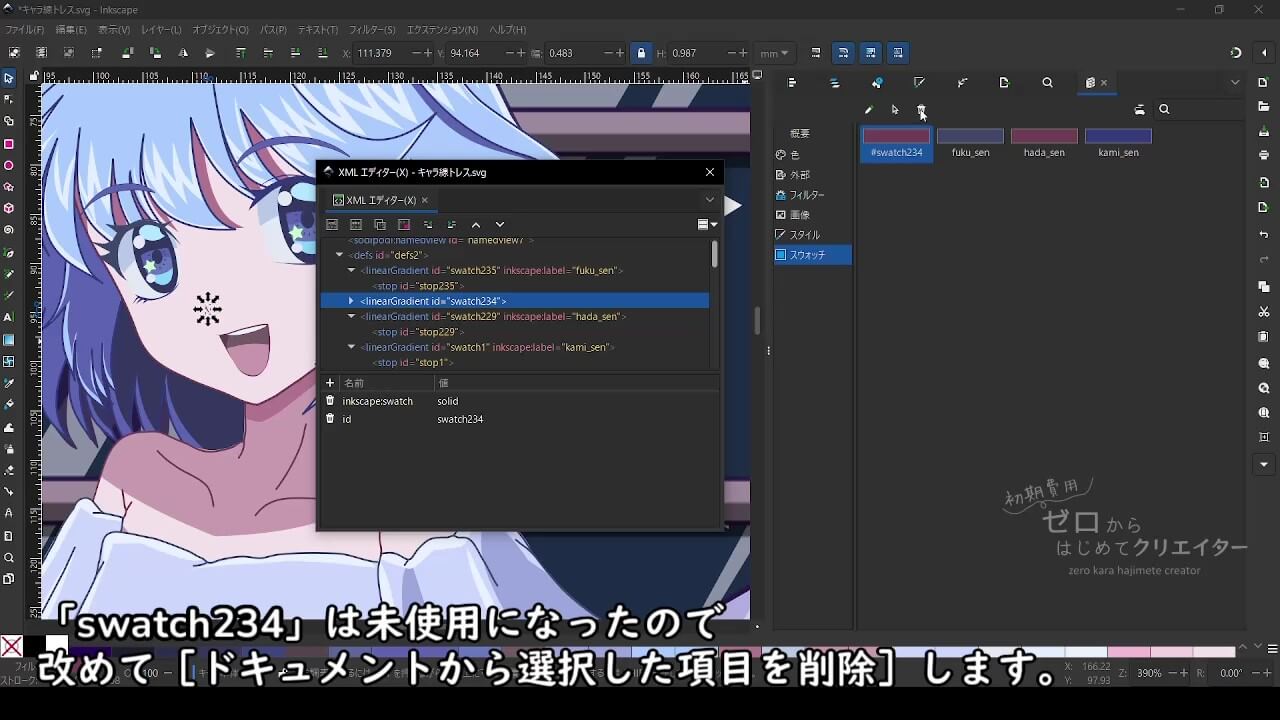This screenshot has height=720, width=1280.
Task: Select the Rectangle tool in toolbox
Action: click(x=9, y=144)
